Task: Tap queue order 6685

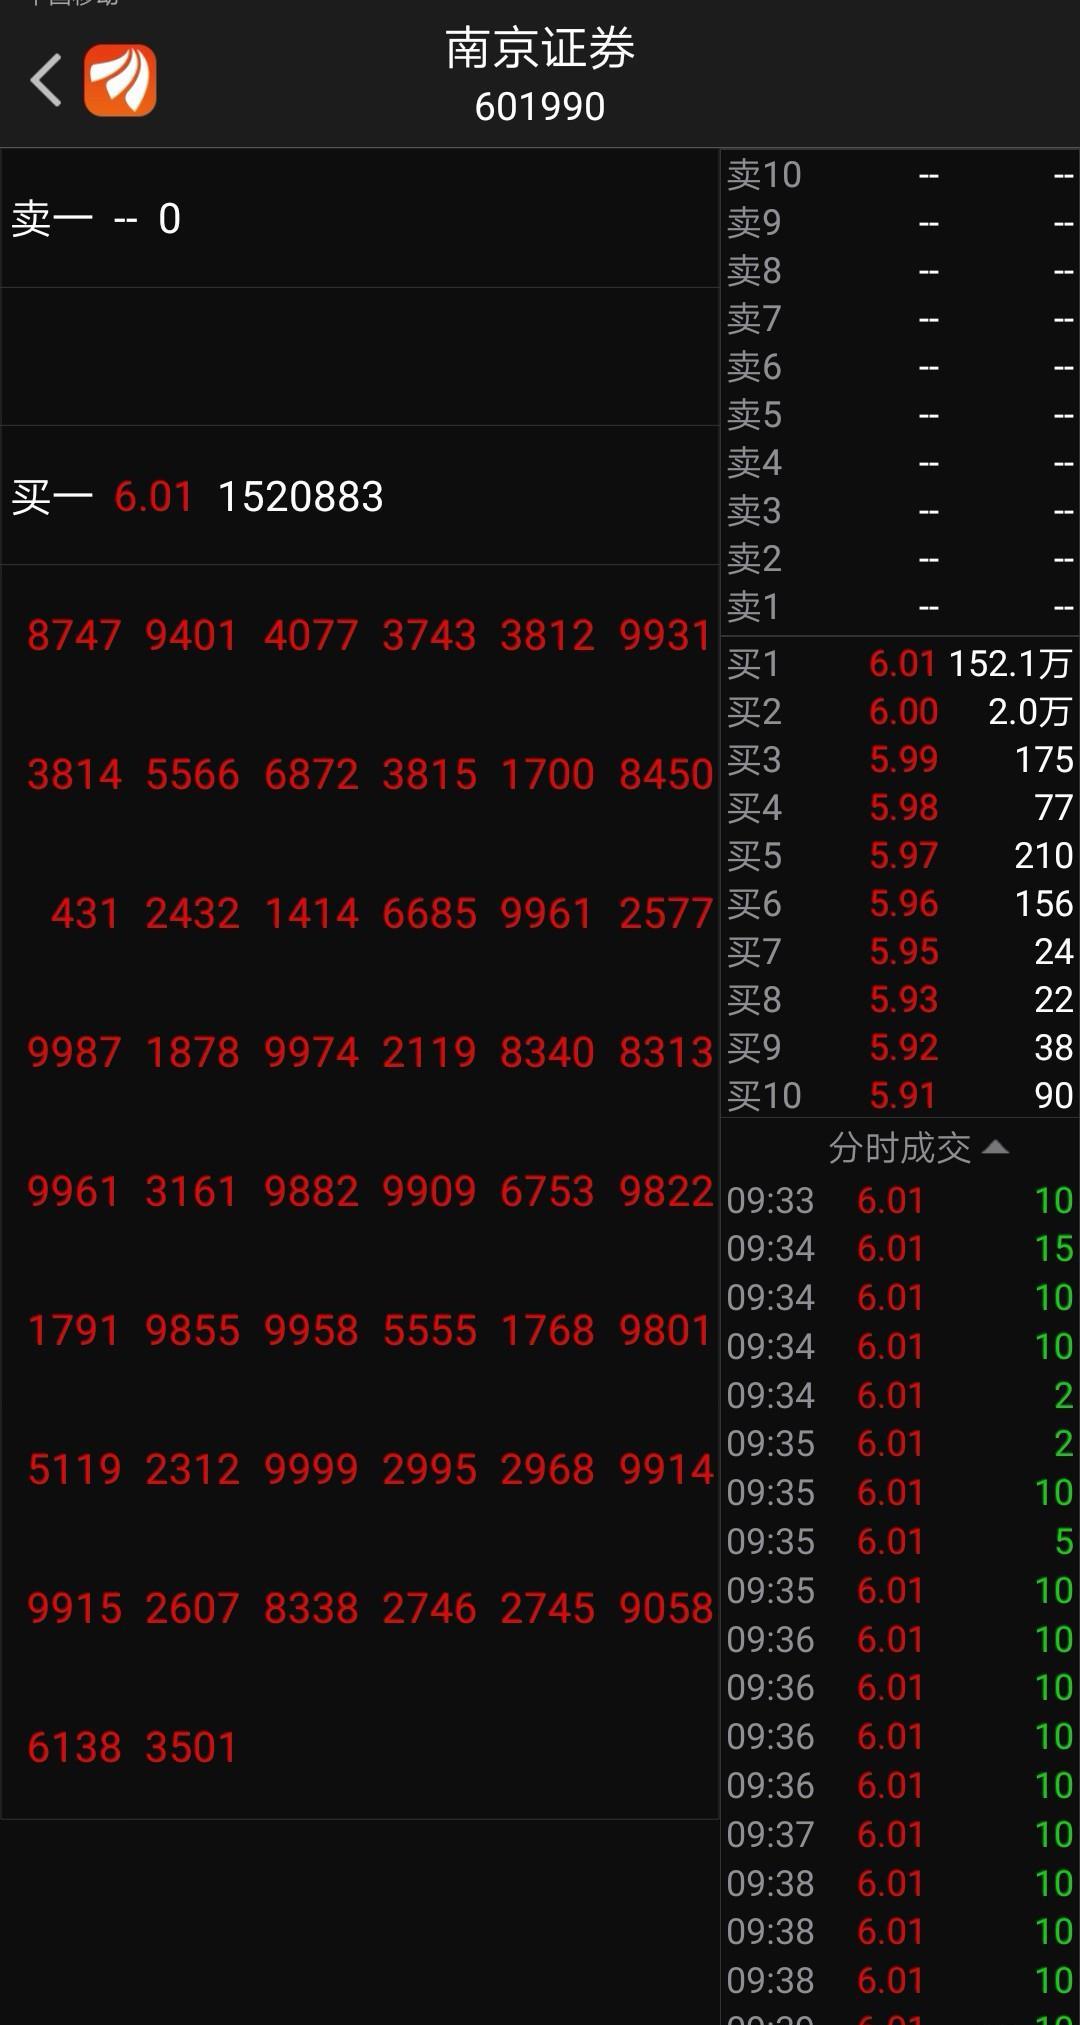Action: [x=429, y=913]
